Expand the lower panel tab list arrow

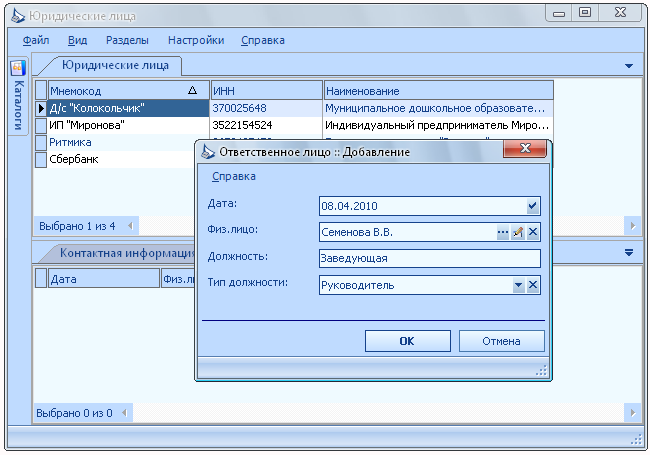point(629,252)
